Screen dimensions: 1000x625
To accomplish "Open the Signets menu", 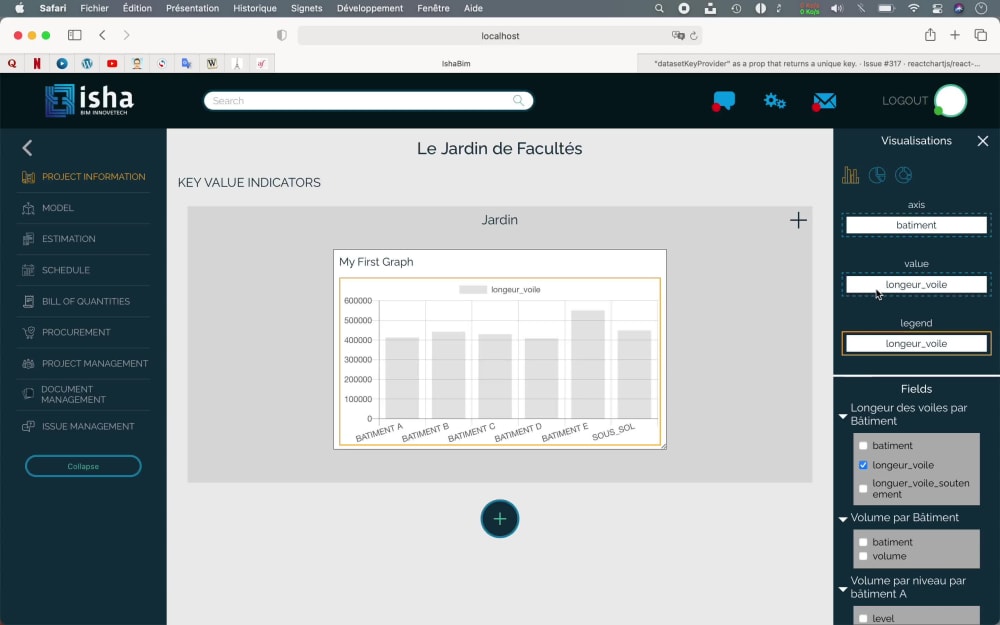I will 306,8.
